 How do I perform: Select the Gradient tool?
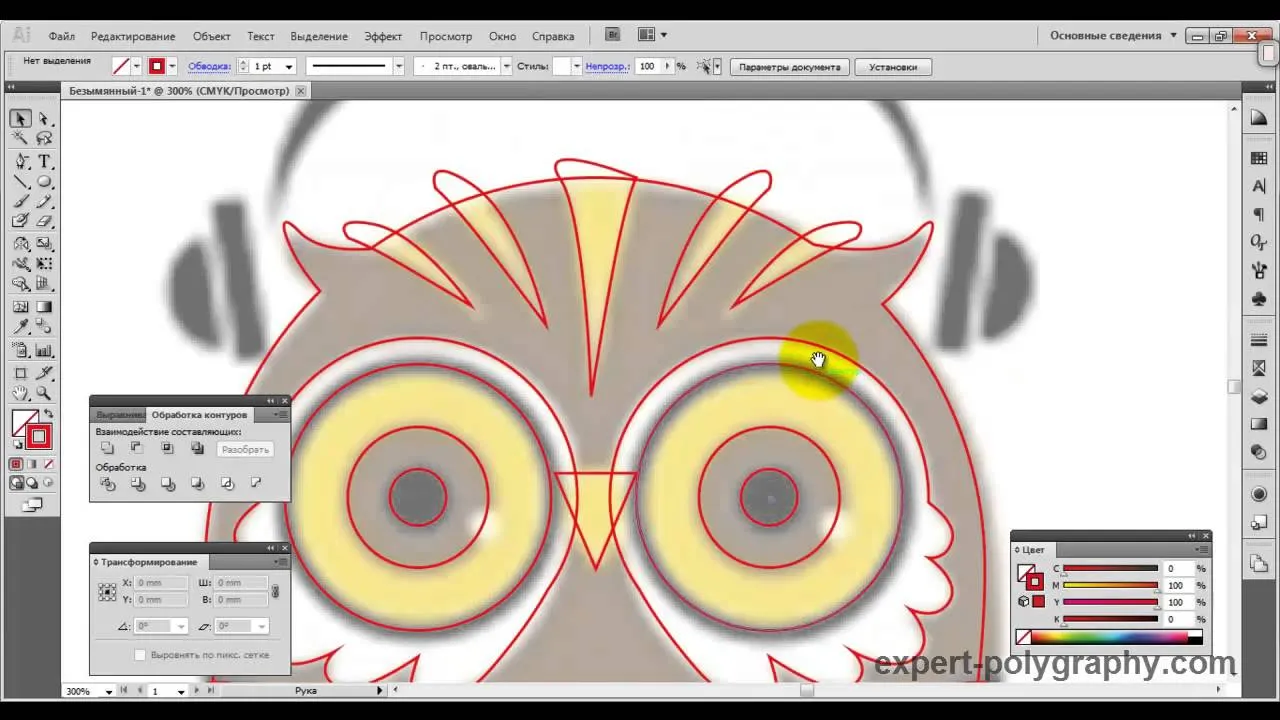point(44,307)
